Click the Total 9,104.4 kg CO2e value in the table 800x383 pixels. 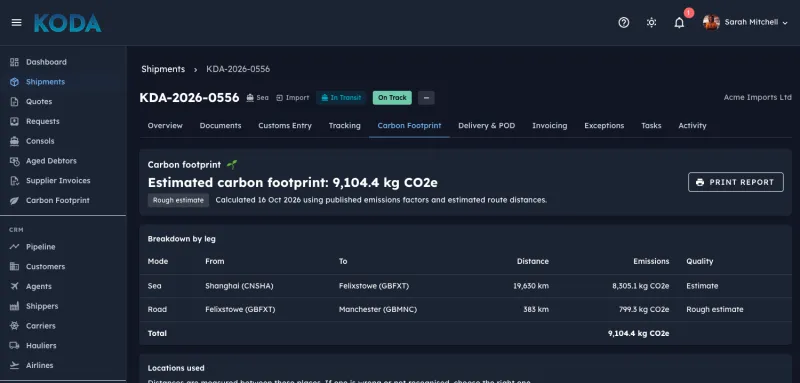point(638,334)
